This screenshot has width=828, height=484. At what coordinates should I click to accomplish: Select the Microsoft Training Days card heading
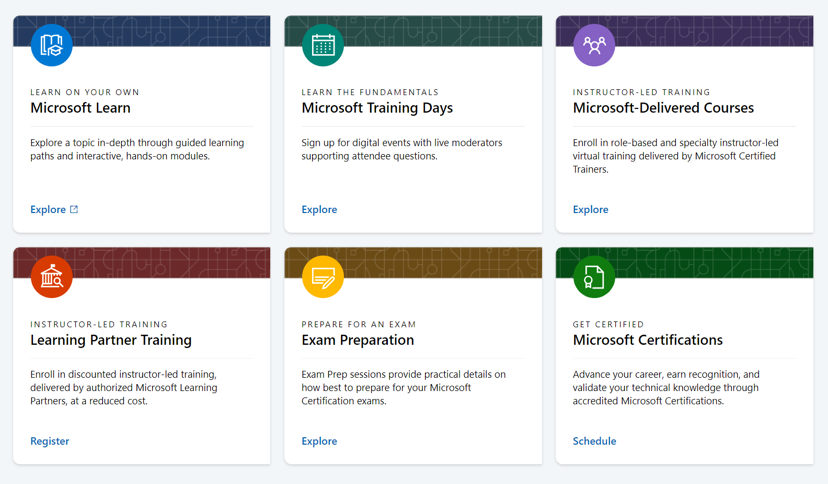click(x=377, y=108)
